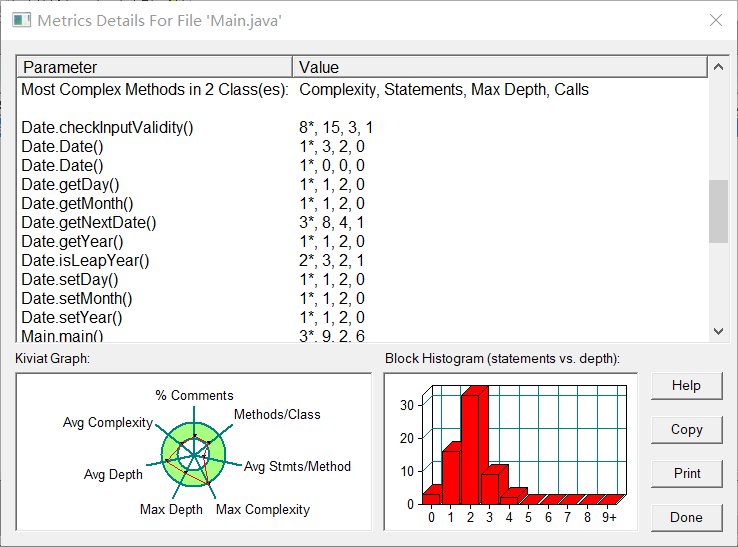Click the histogram bar at depth 3
Screen dimensions: 738x547
tap(490, 487)
